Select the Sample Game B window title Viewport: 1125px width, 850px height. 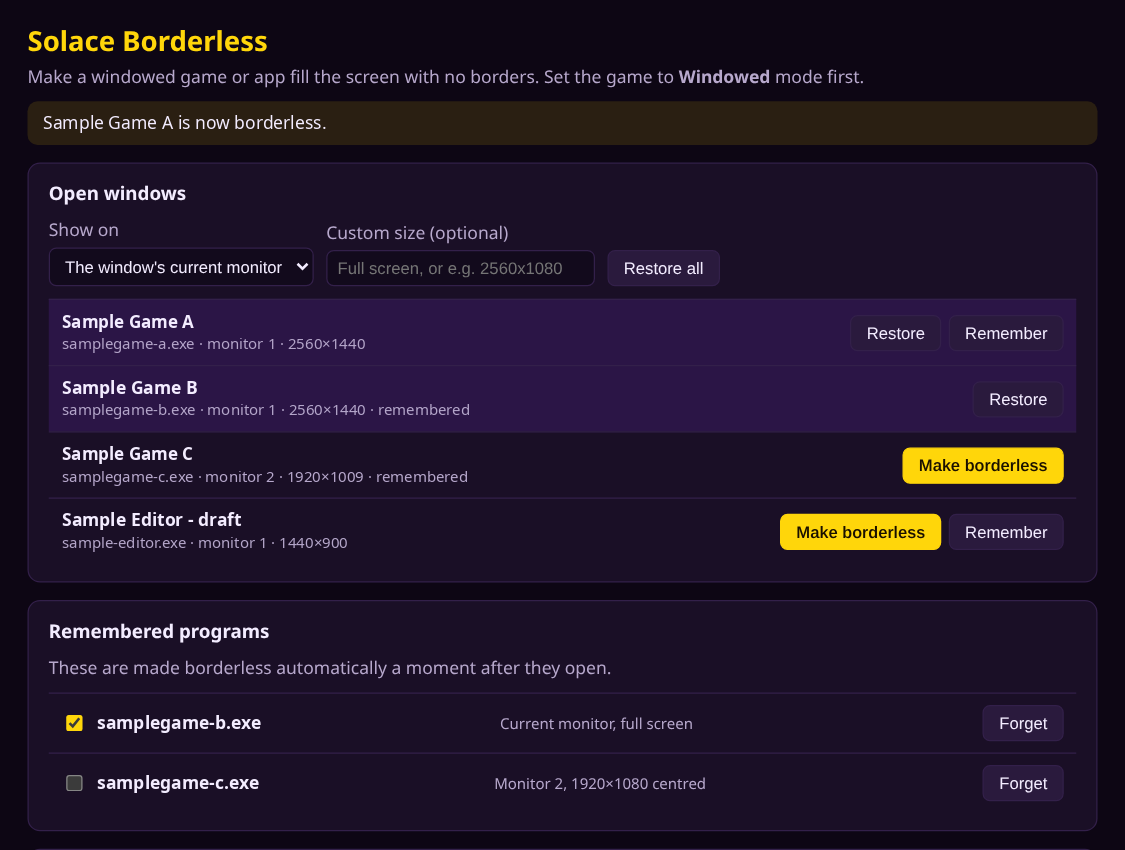click(130, 388)
